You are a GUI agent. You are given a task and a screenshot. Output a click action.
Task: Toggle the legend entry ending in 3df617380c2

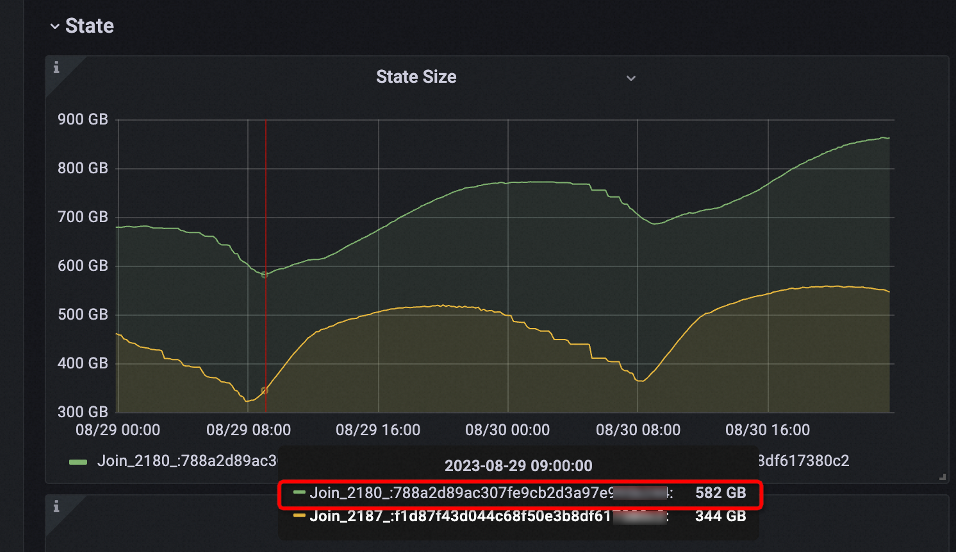click(x=803, y=461)
